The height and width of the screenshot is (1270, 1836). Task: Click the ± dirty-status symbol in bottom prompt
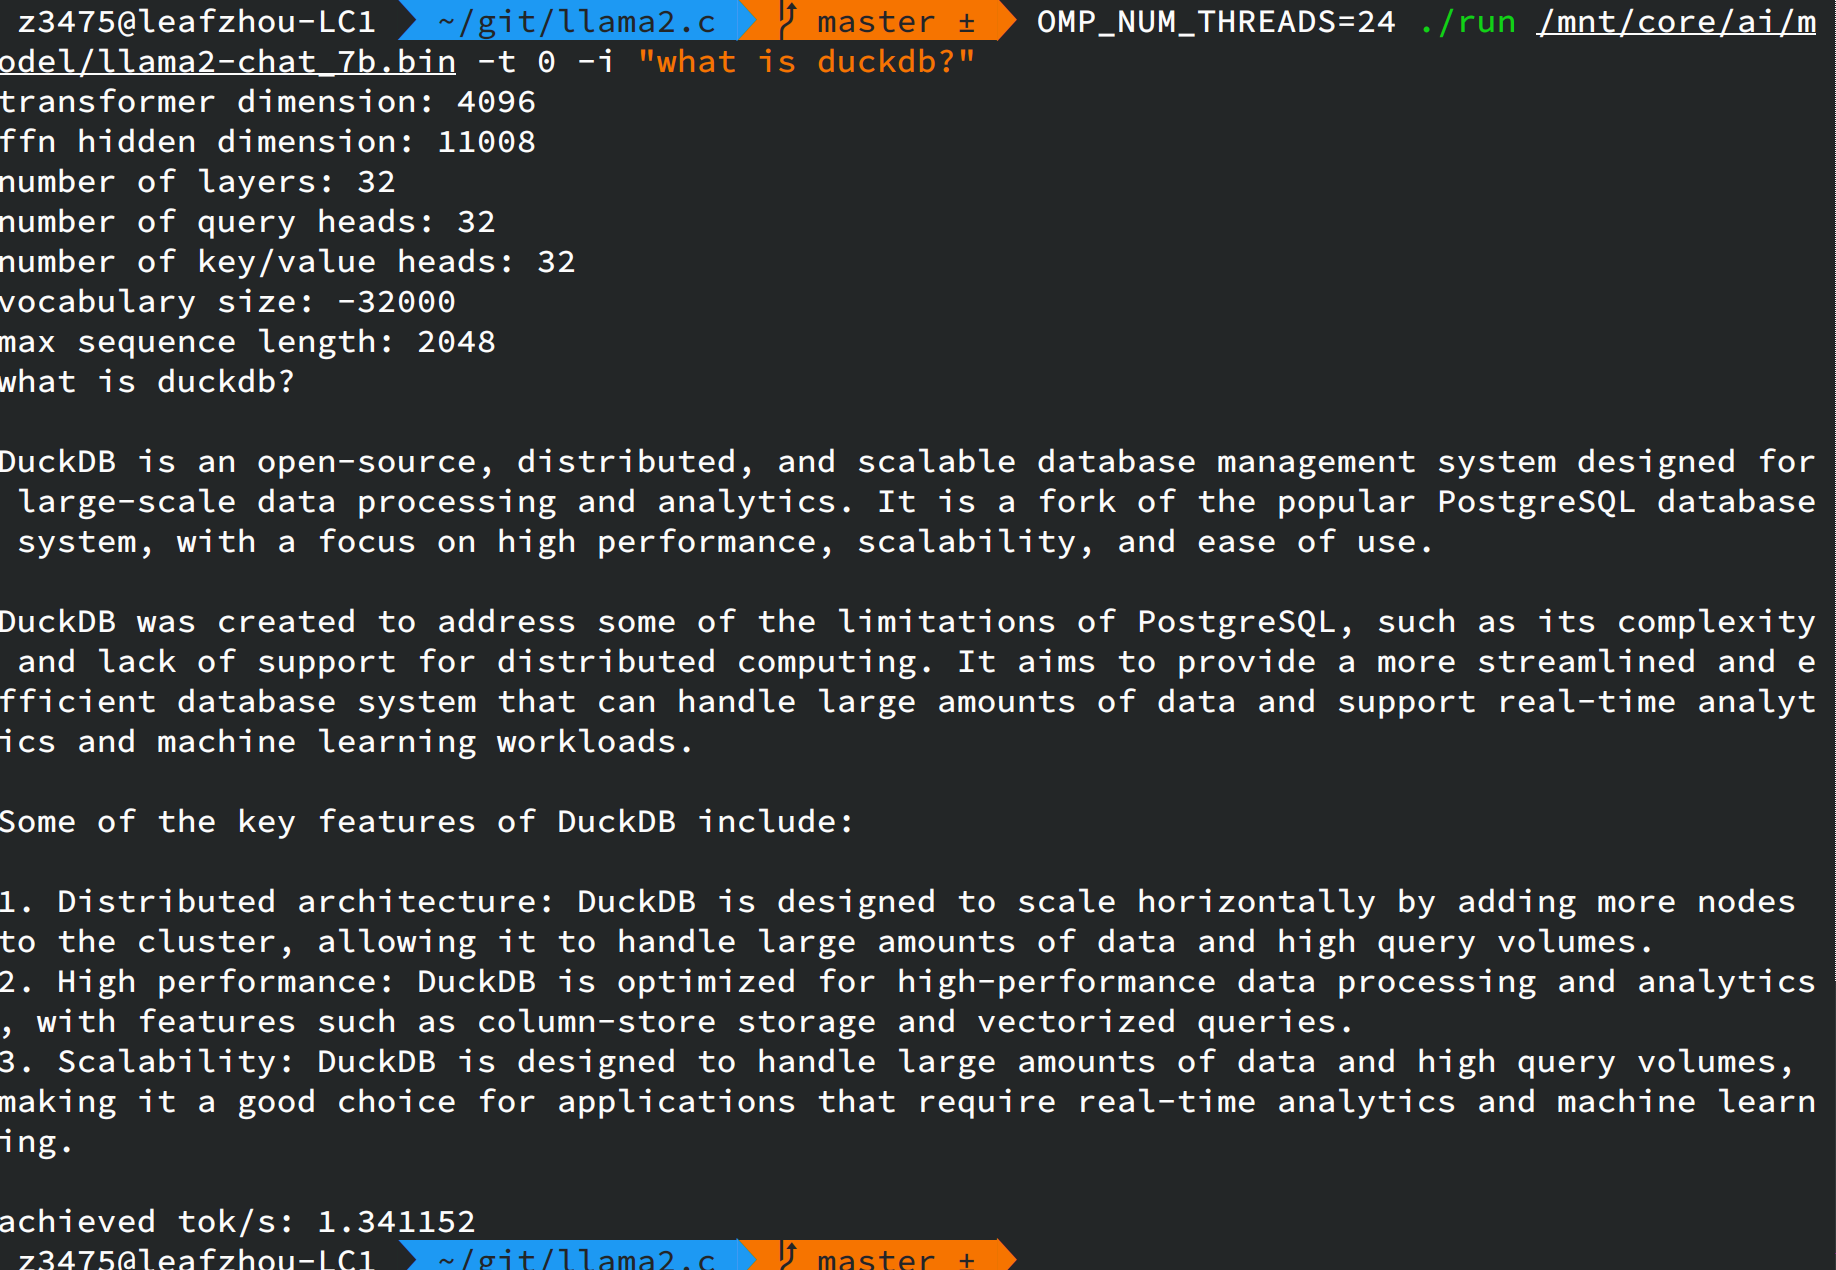[x=966, y=1258]
